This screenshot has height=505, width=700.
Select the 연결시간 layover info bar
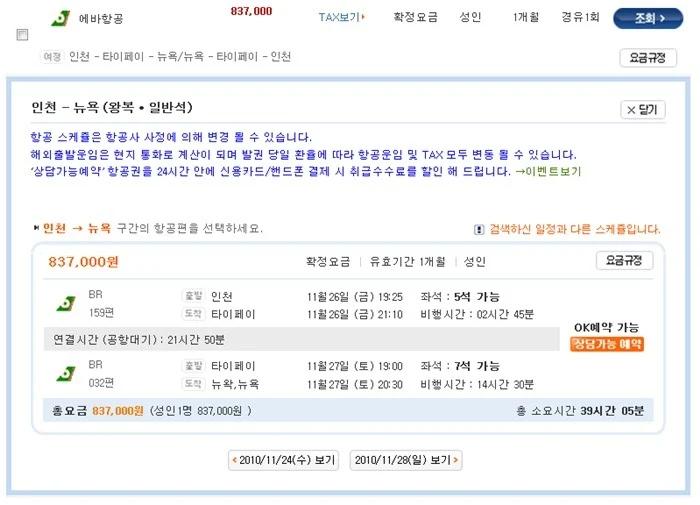301,339
